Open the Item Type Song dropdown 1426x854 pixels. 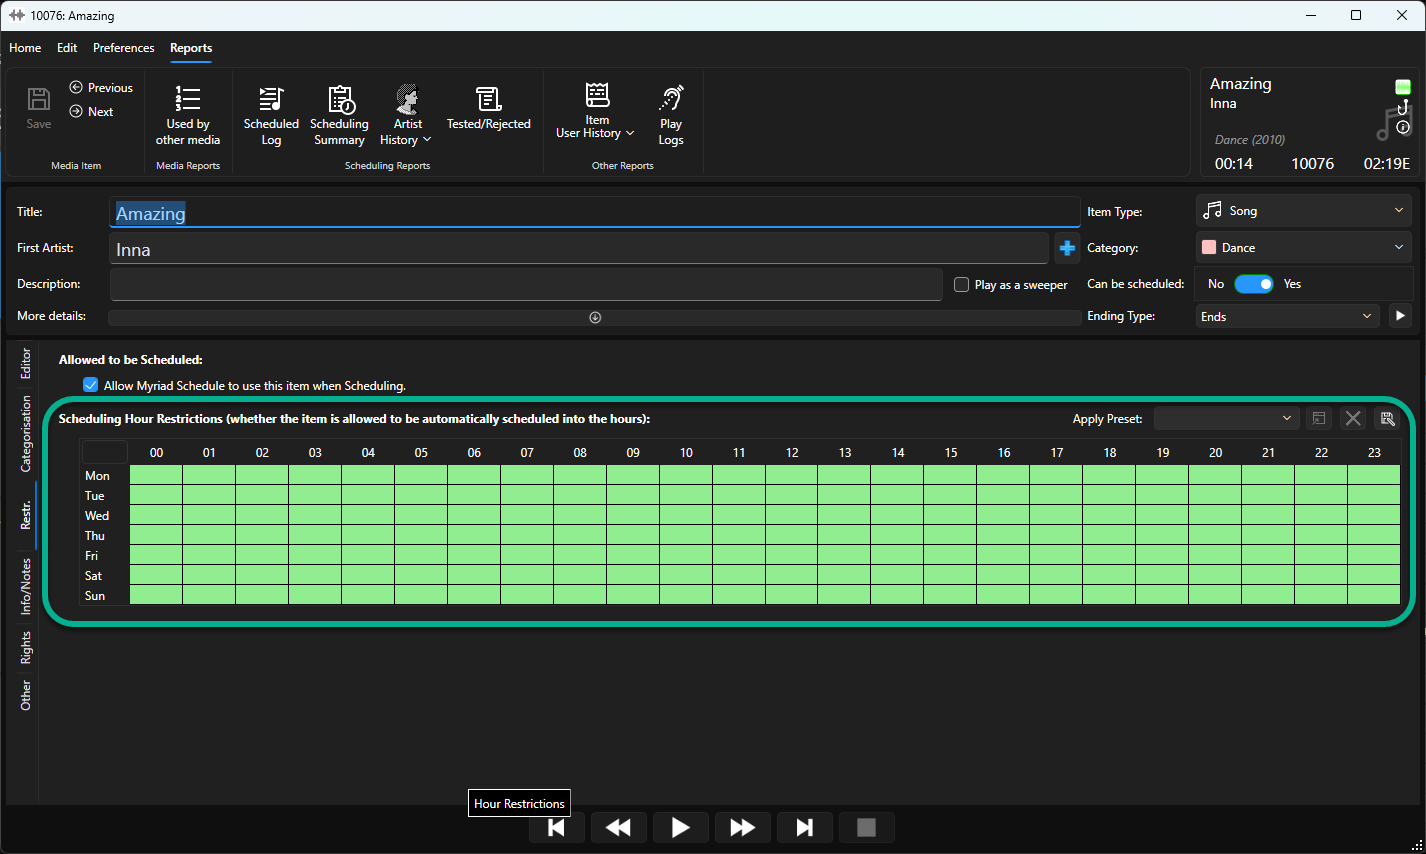(1304, 211)
